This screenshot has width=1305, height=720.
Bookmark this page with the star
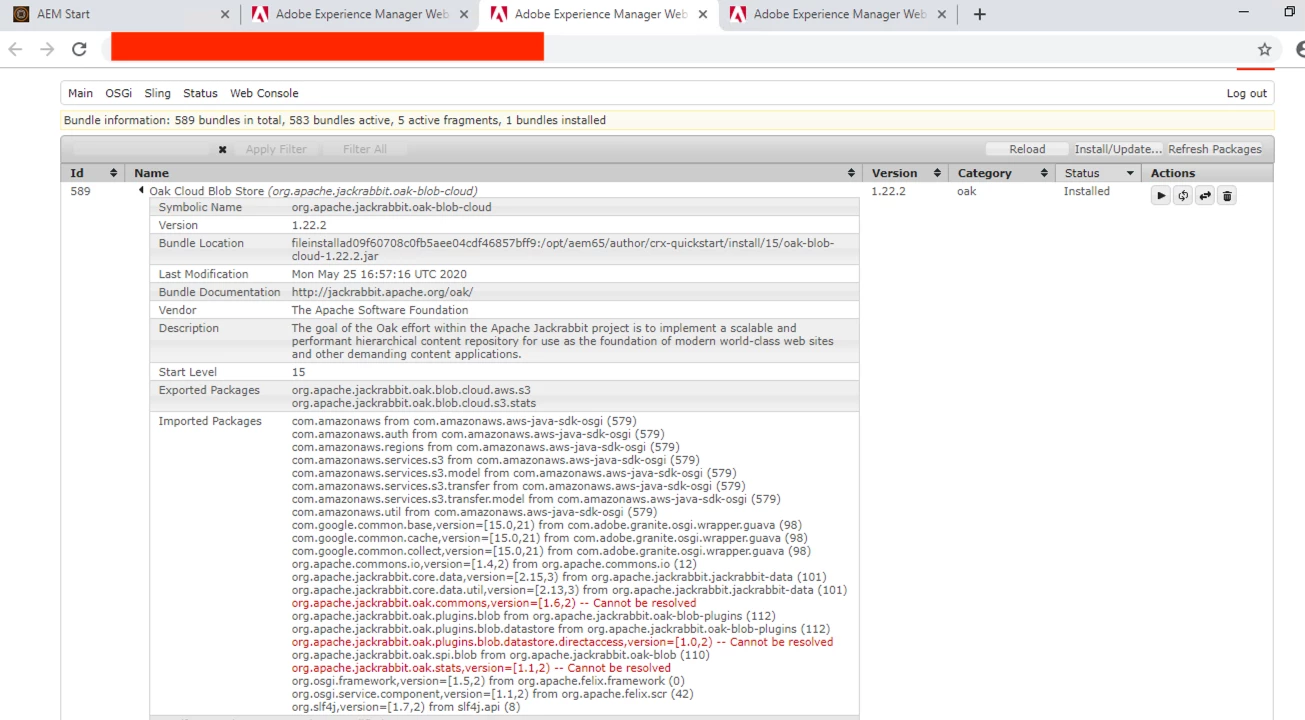(x=1264, y=49)
